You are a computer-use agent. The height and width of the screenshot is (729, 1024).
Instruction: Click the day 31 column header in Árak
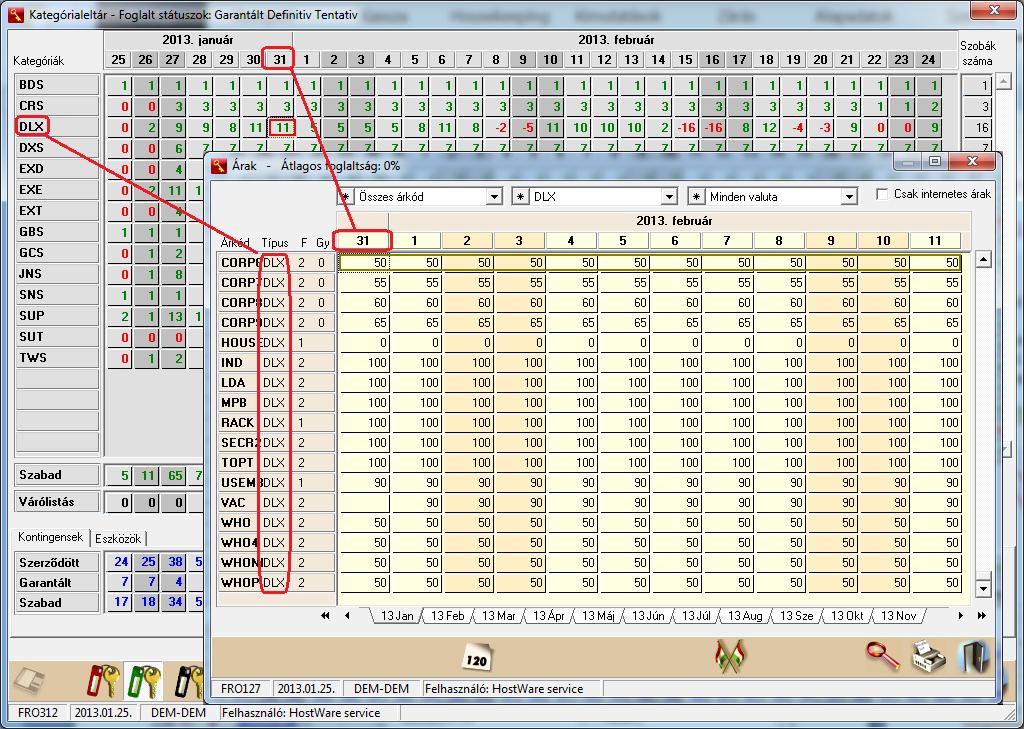(x=363, y=241)
